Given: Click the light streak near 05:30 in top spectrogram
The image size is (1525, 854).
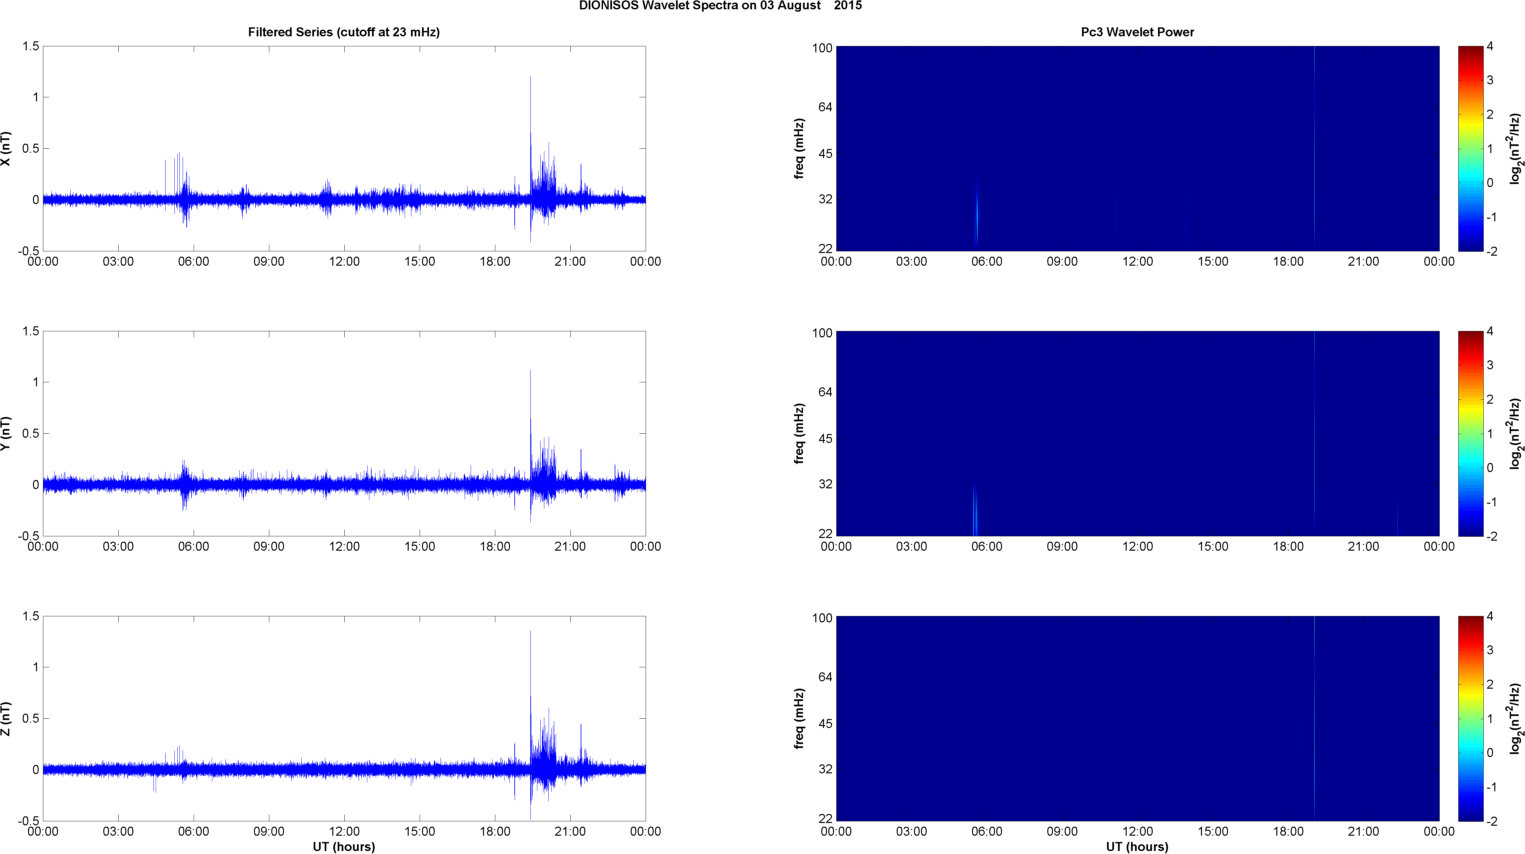Looking at the screenshot, I should point(976,215).
